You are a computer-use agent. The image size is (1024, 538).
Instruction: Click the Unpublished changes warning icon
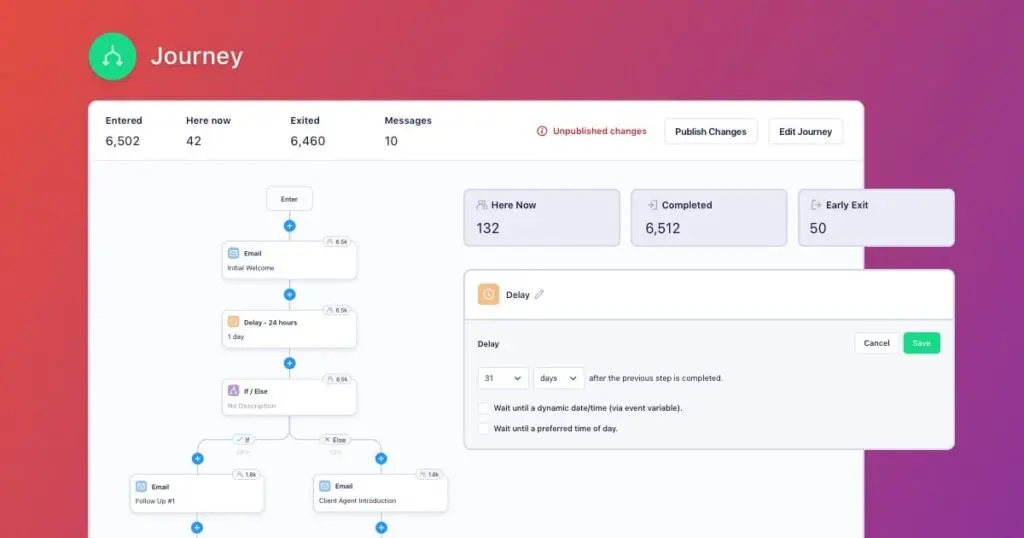tap(542, 131)
